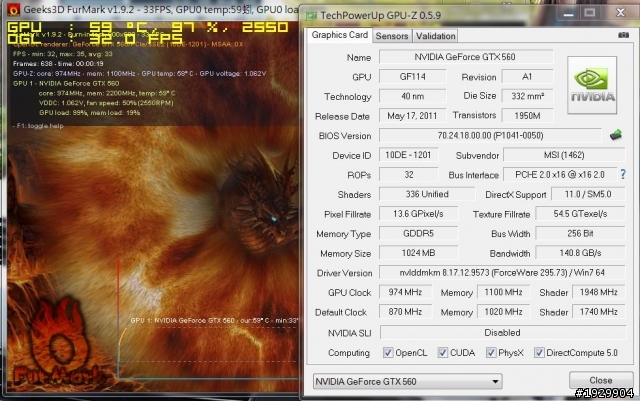This screenshot has height=401, width=640.
Task: Click the ROPs value 32
Action: pyautogui.click(x=409, y=174)
